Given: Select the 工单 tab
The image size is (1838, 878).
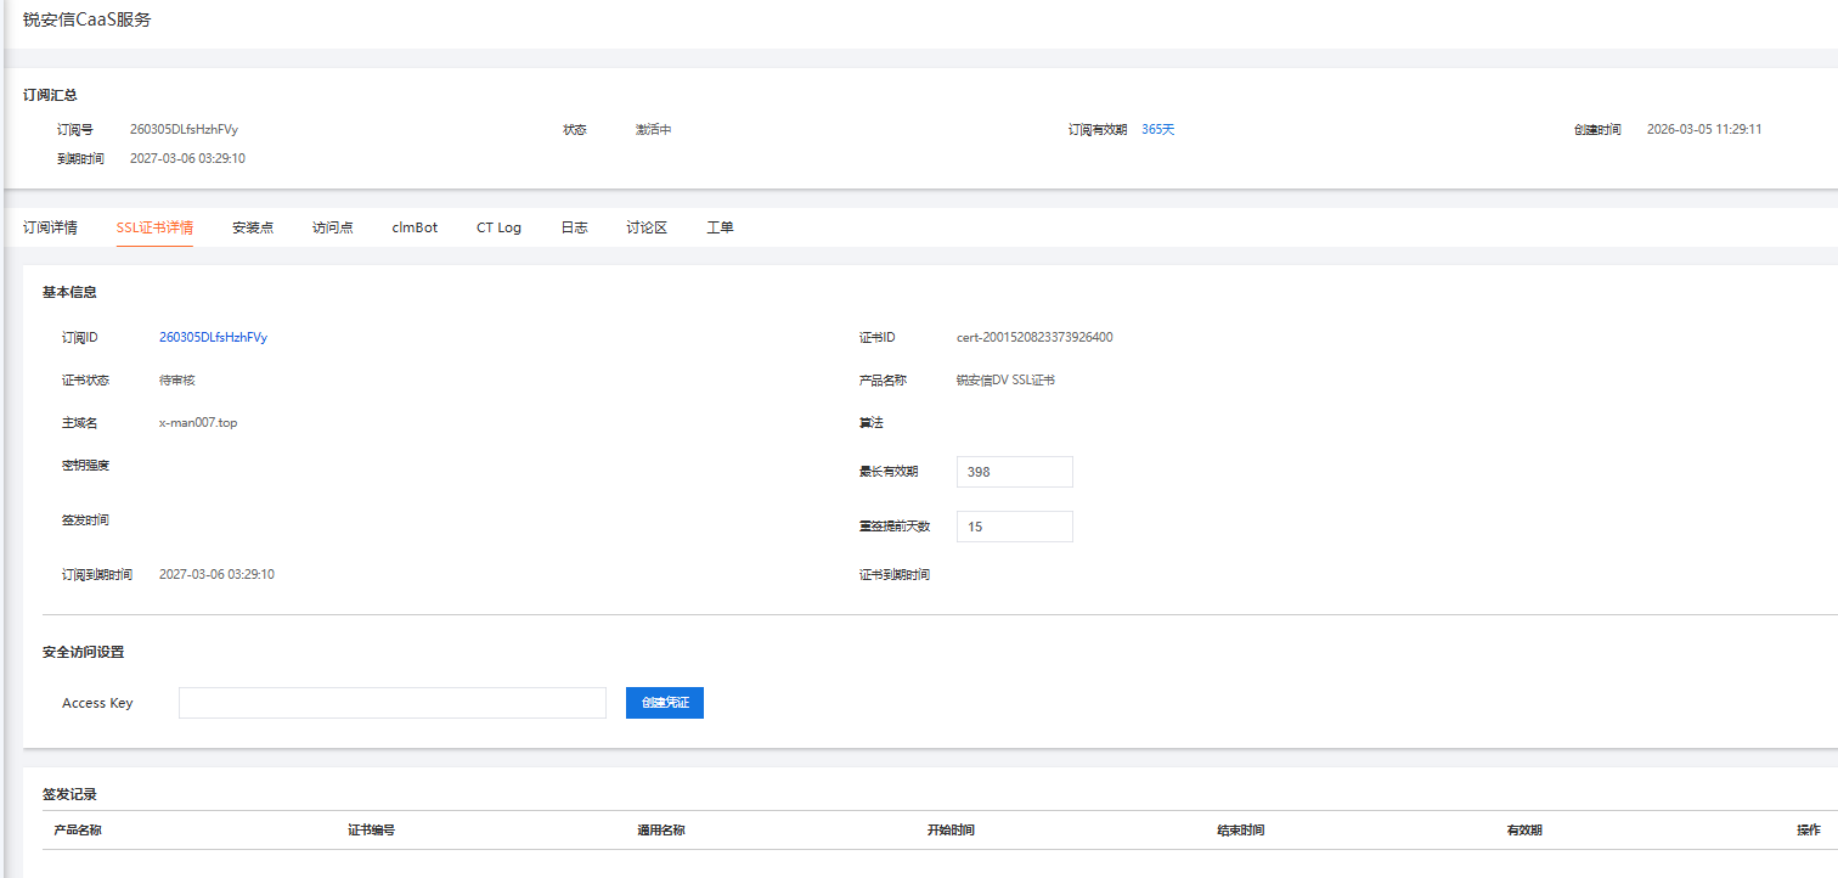Looking at the screenshot, I should [720, 228].
